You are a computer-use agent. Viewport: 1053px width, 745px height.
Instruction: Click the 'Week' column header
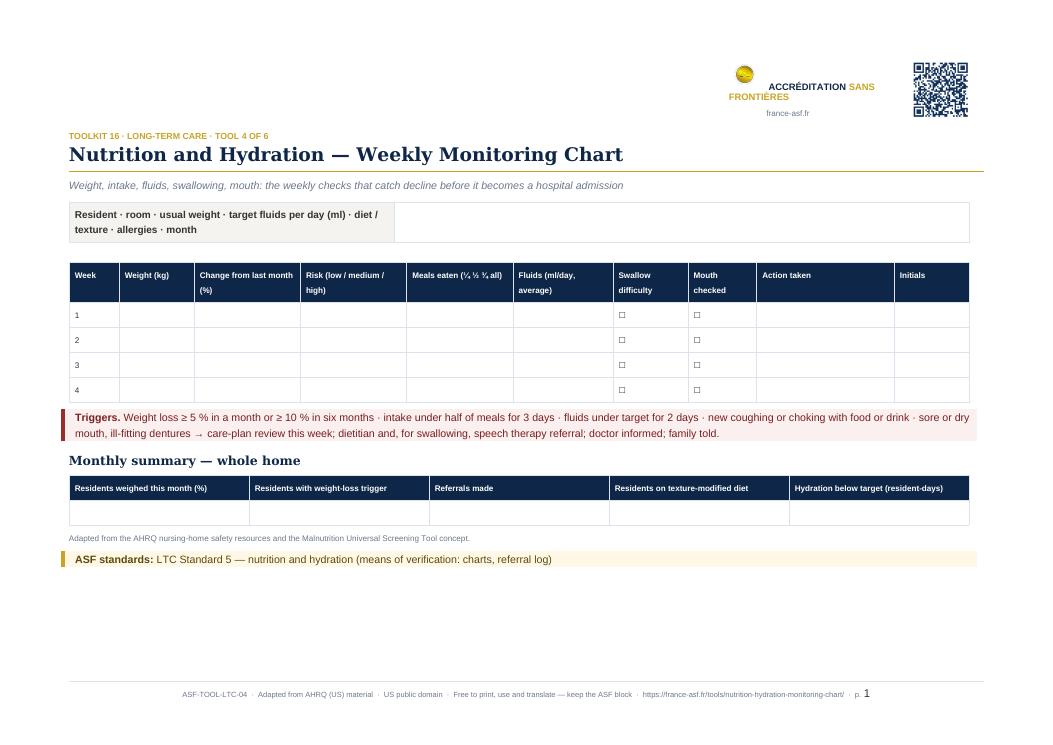tap(94, 282)
